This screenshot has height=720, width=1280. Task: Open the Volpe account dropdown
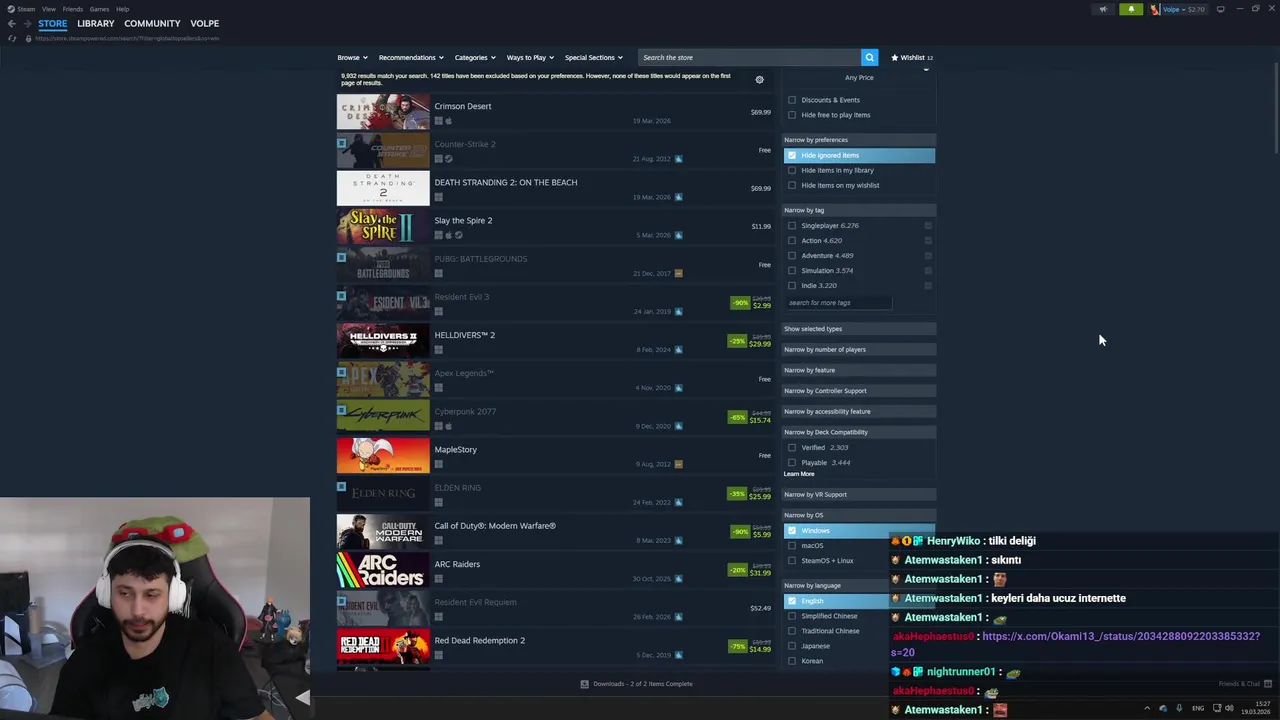tap(1178, 9)
